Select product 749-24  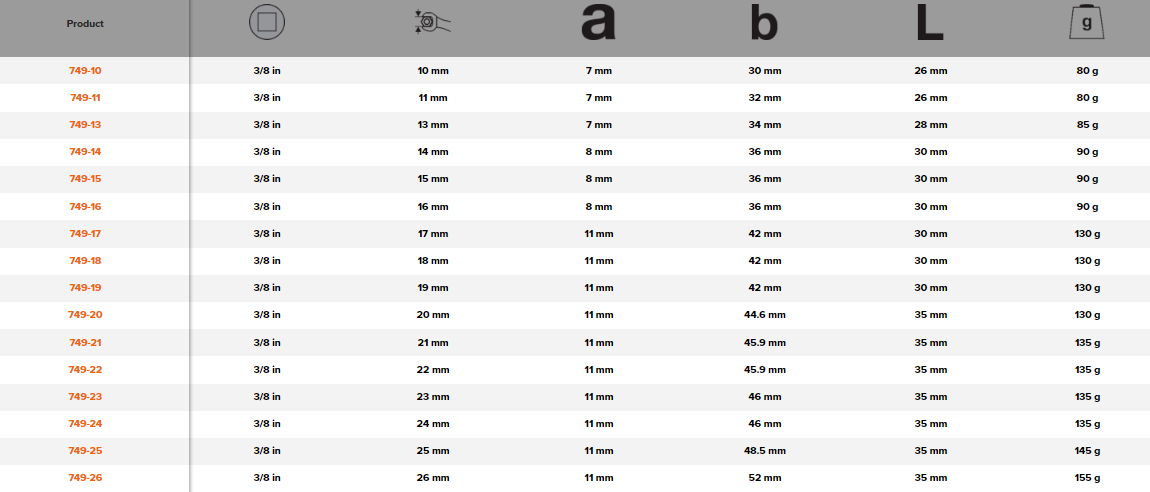[85, 424]
